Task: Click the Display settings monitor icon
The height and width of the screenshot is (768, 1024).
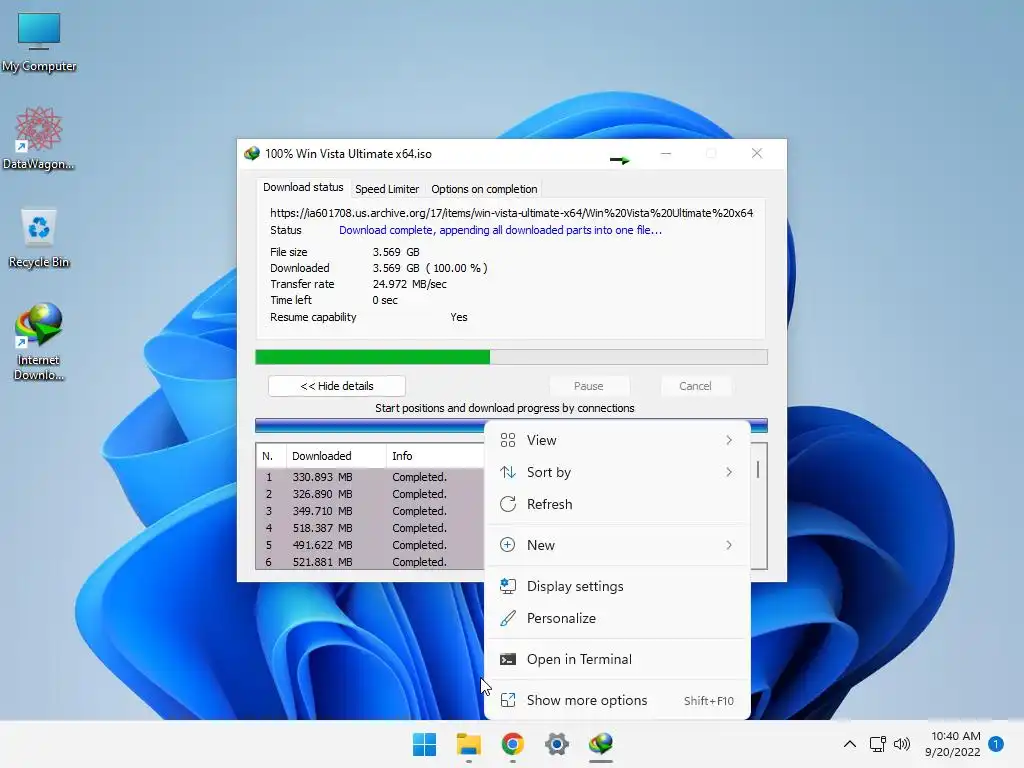Action: tap(507, 586)
